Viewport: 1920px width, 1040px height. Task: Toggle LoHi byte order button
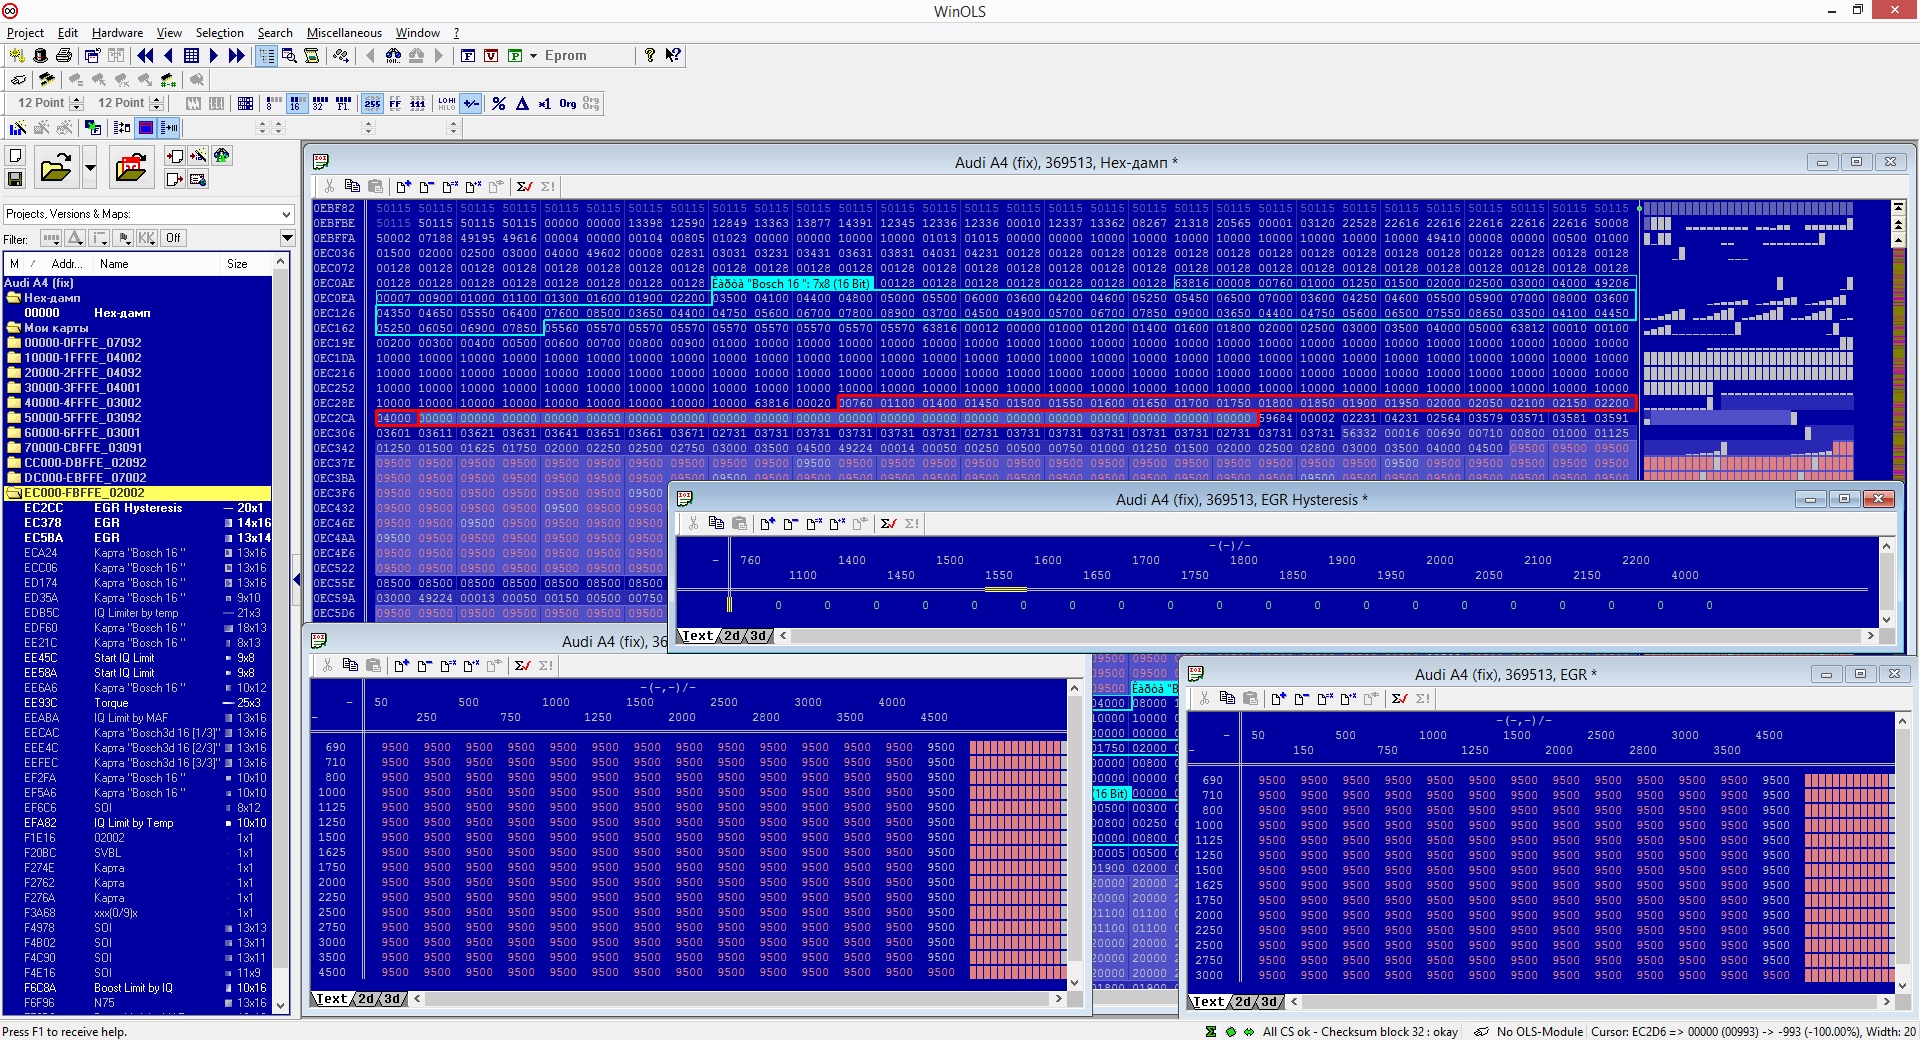[x=446, y=103]
